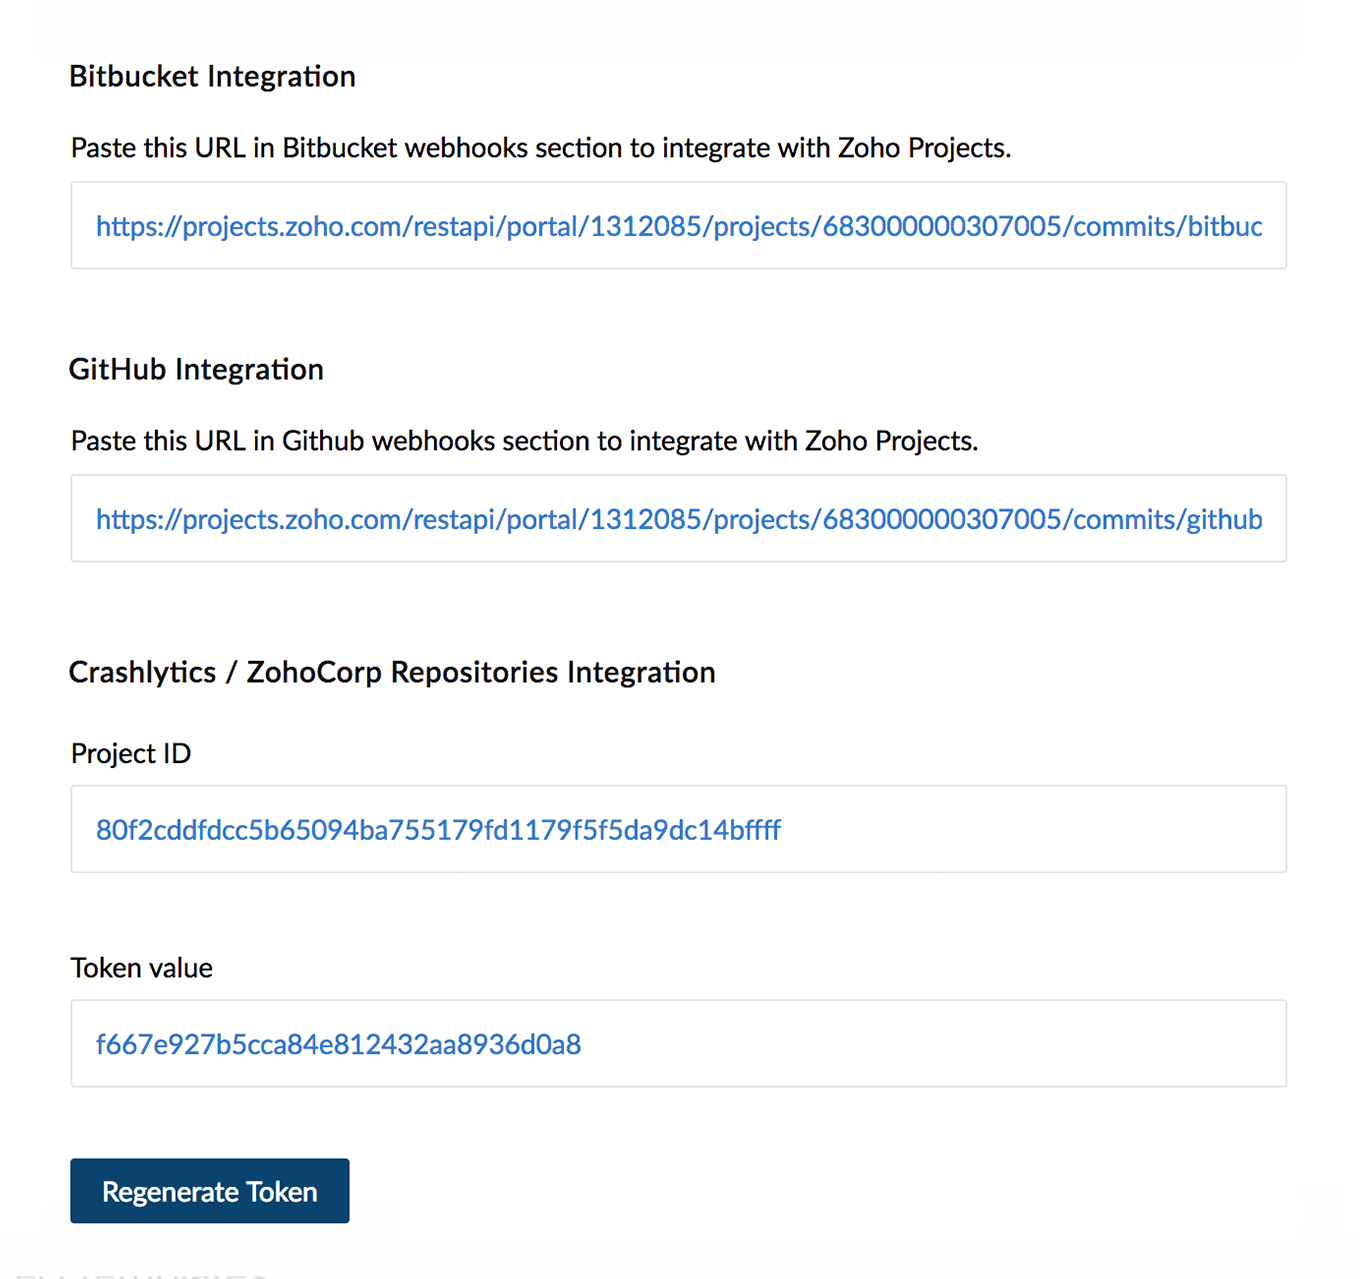Image resolution: width=1360 pixels, height=1279 pixels.
Task: Open the URL ending in commits/github
Action: [678, 520]
